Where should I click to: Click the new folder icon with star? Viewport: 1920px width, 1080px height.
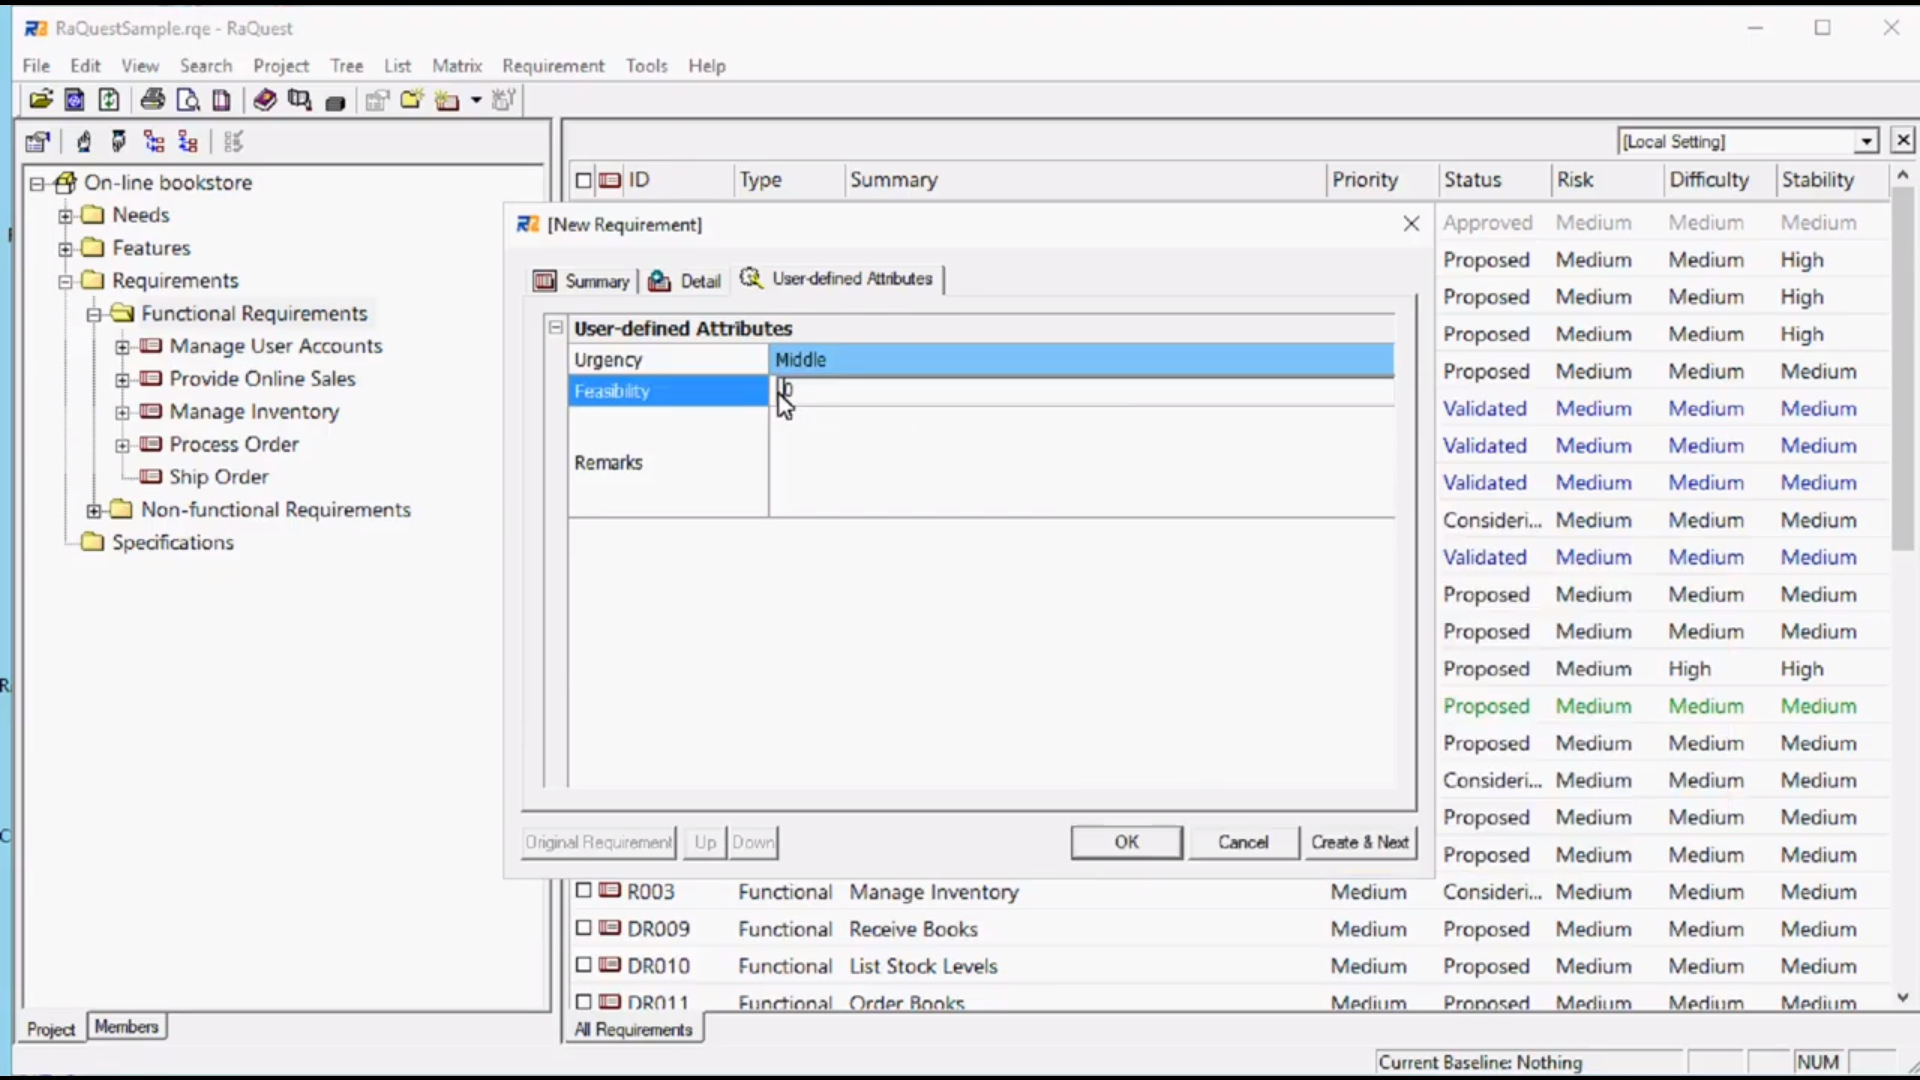coord(411,100)
